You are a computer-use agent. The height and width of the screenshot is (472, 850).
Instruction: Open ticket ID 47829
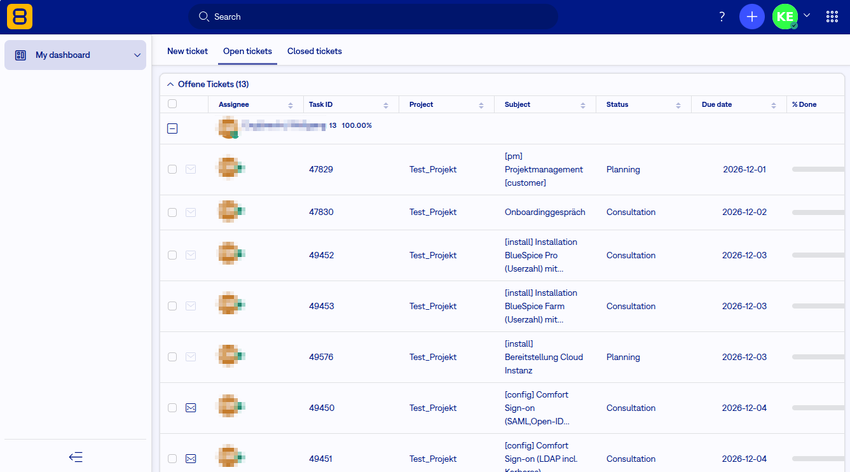321,169
